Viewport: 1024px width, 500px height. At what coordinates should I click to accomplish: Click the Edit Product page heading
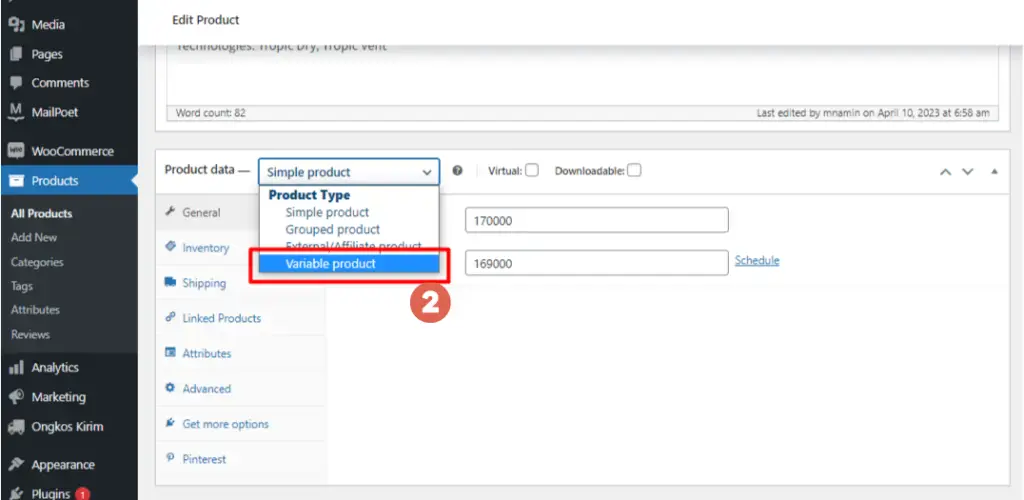coord(206,20)
